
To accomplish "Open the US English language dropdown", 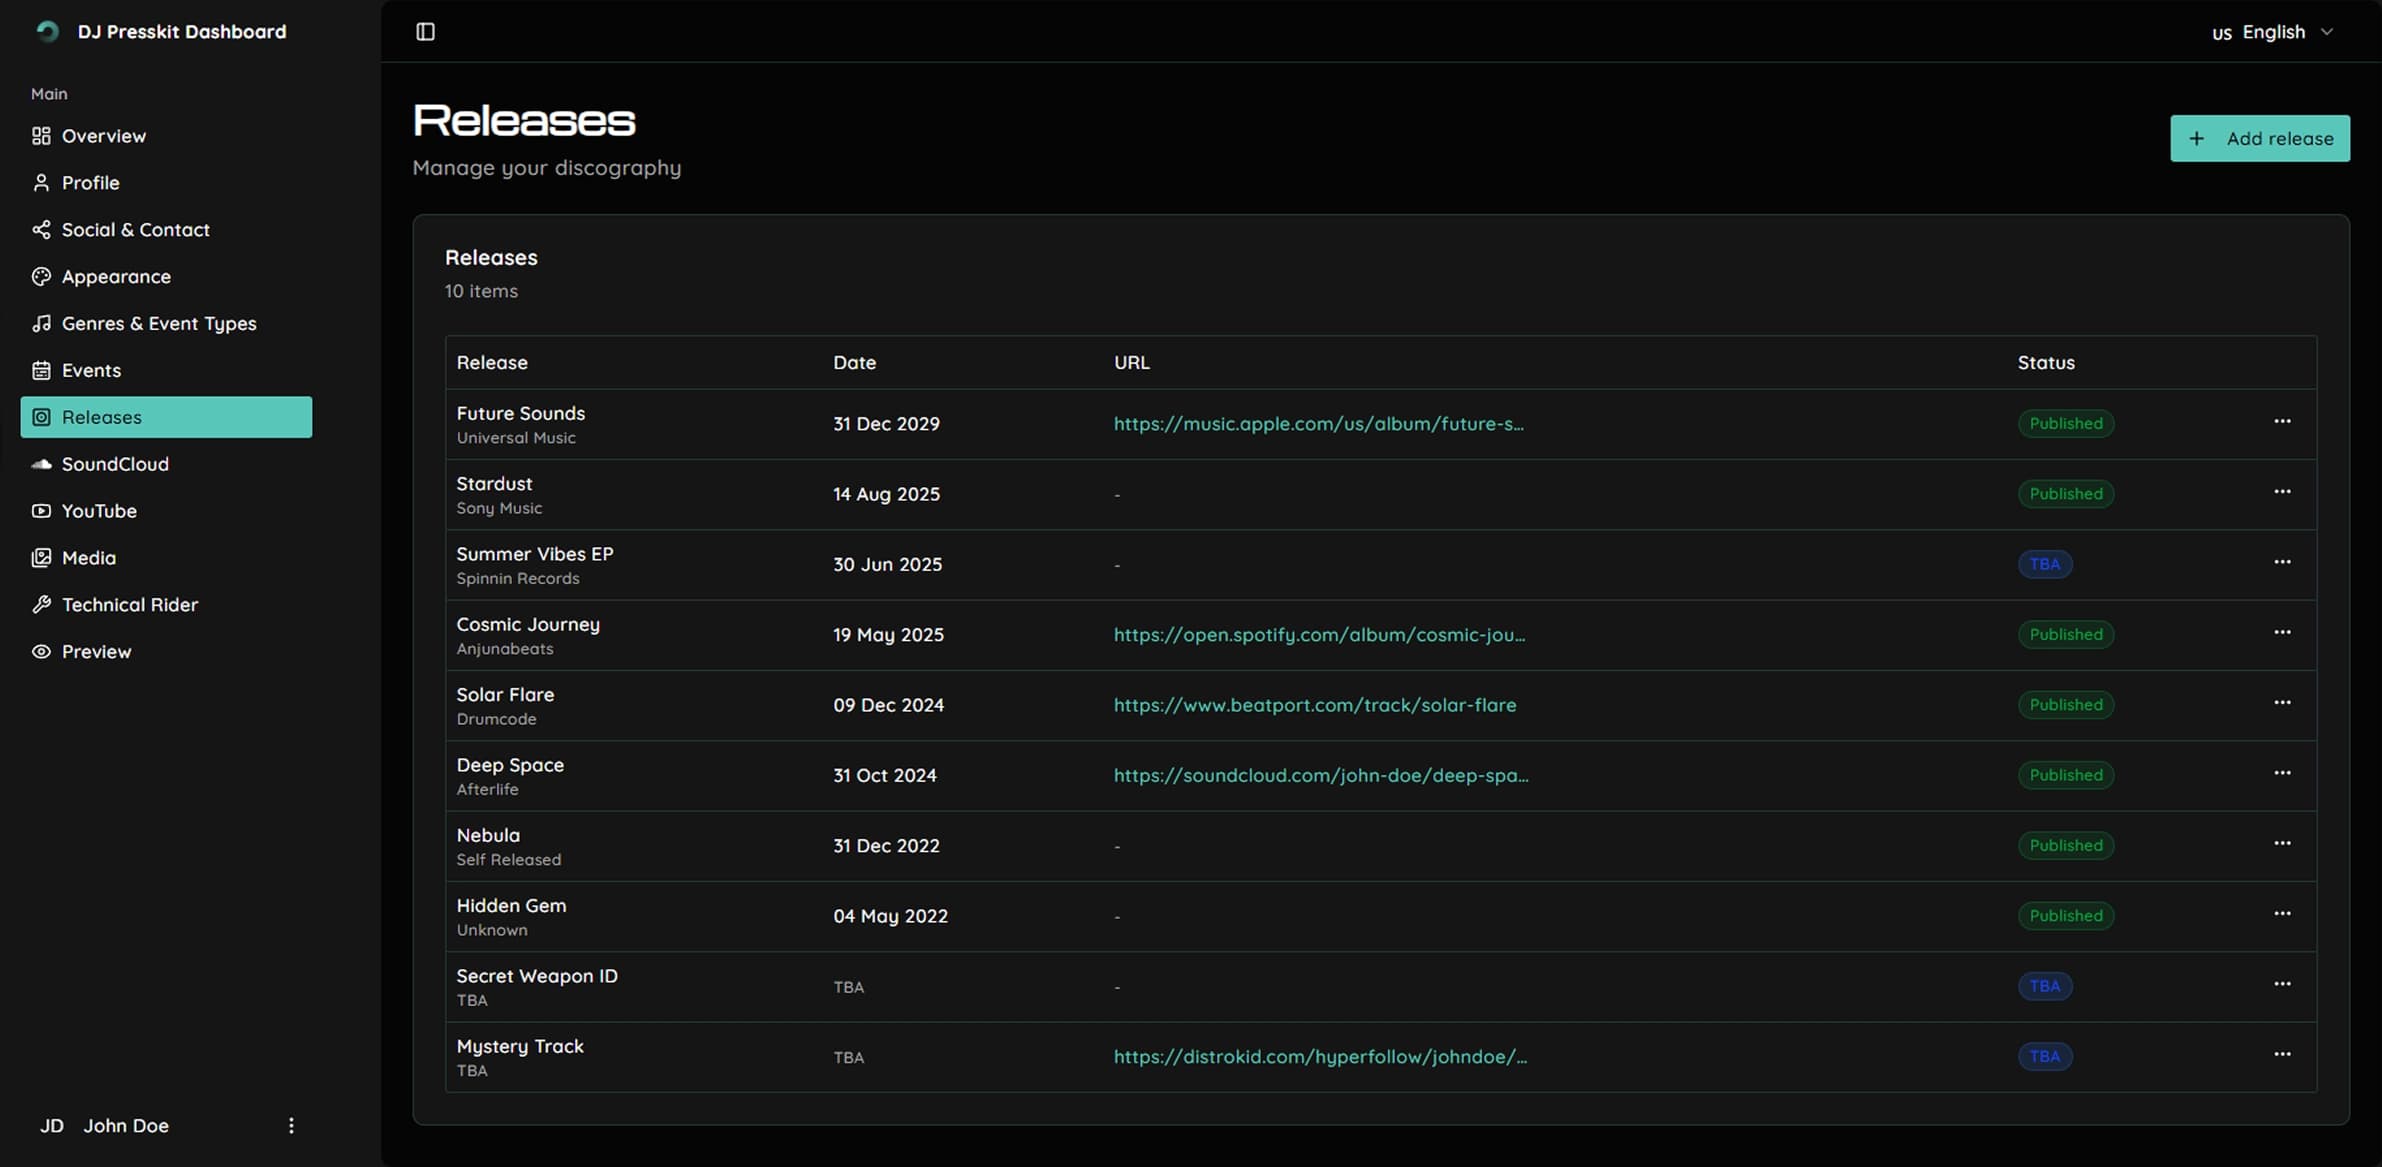I will [x=2271, y=31].
